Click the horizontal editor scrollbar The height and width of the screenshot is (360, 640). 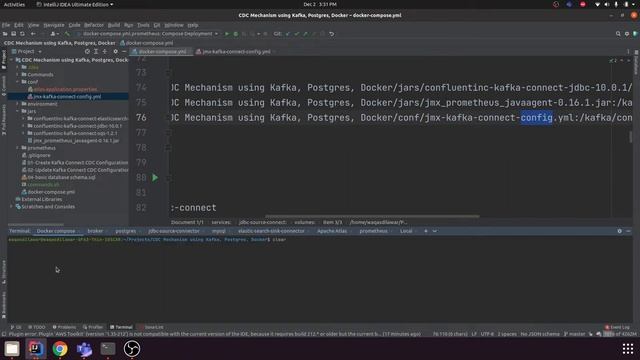(372, 216)
